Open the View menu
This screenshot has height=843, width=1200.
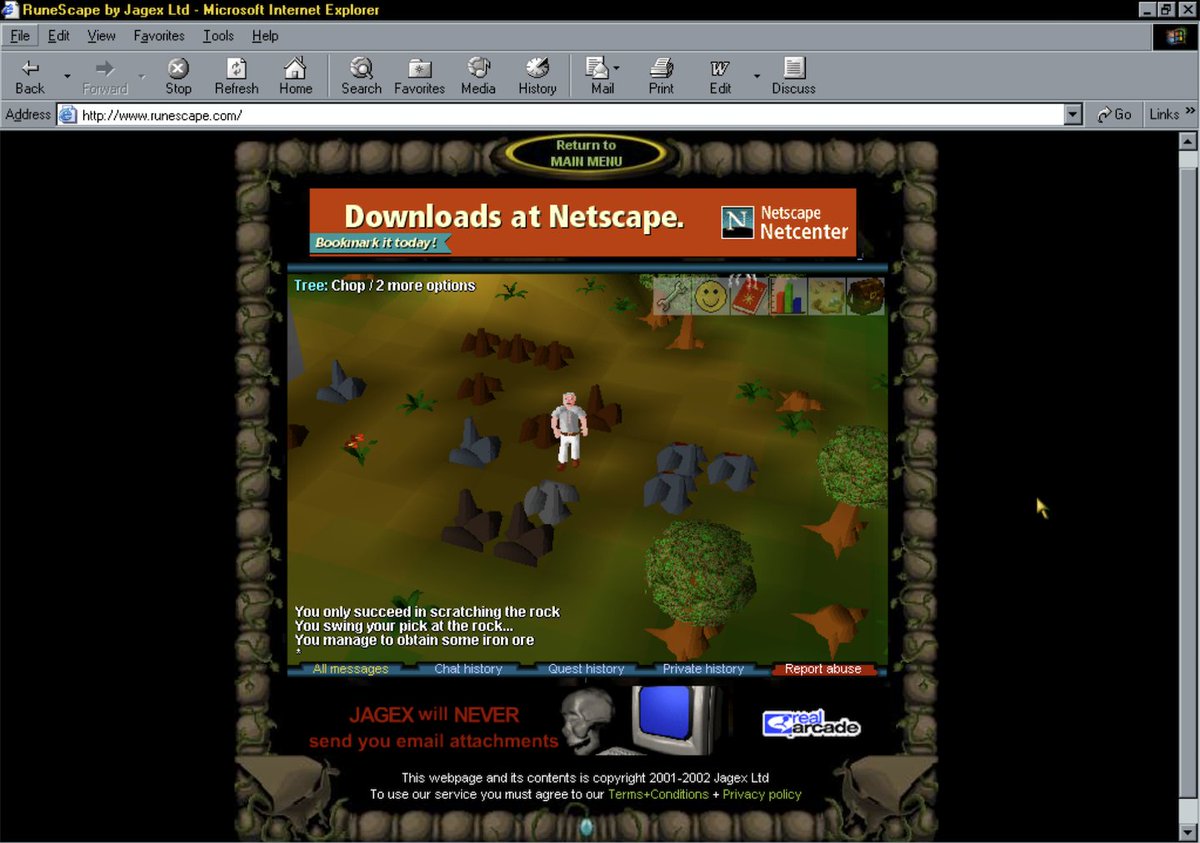click(x=101, y=36)
